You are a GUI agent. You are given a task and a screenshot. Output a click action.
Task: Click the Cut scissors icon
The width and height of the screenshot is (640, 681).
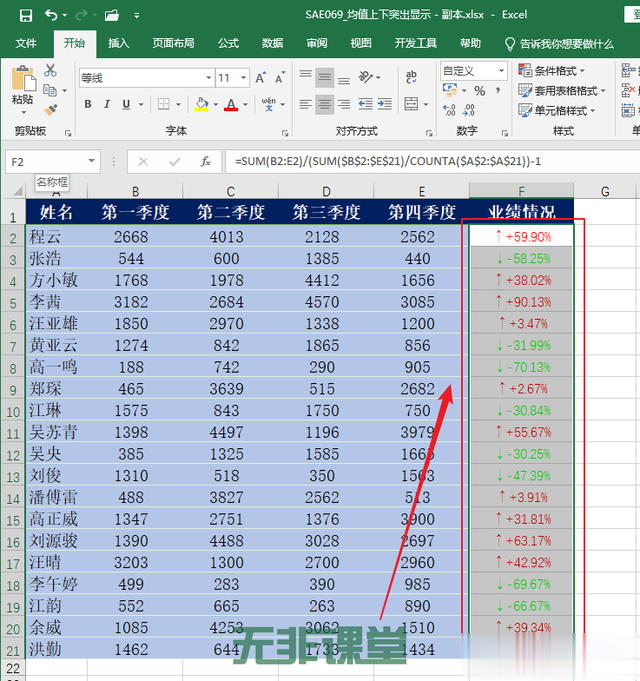click(x=50, y=70)
